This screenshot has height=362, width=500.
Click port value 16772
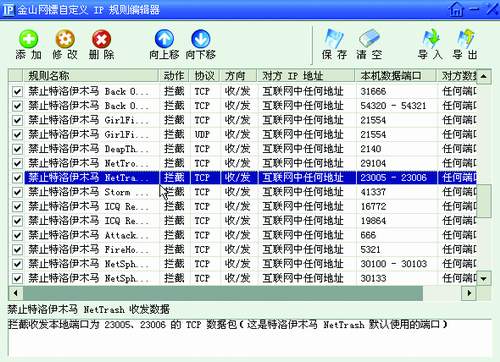pyautogui.click(x=373, y=206)
